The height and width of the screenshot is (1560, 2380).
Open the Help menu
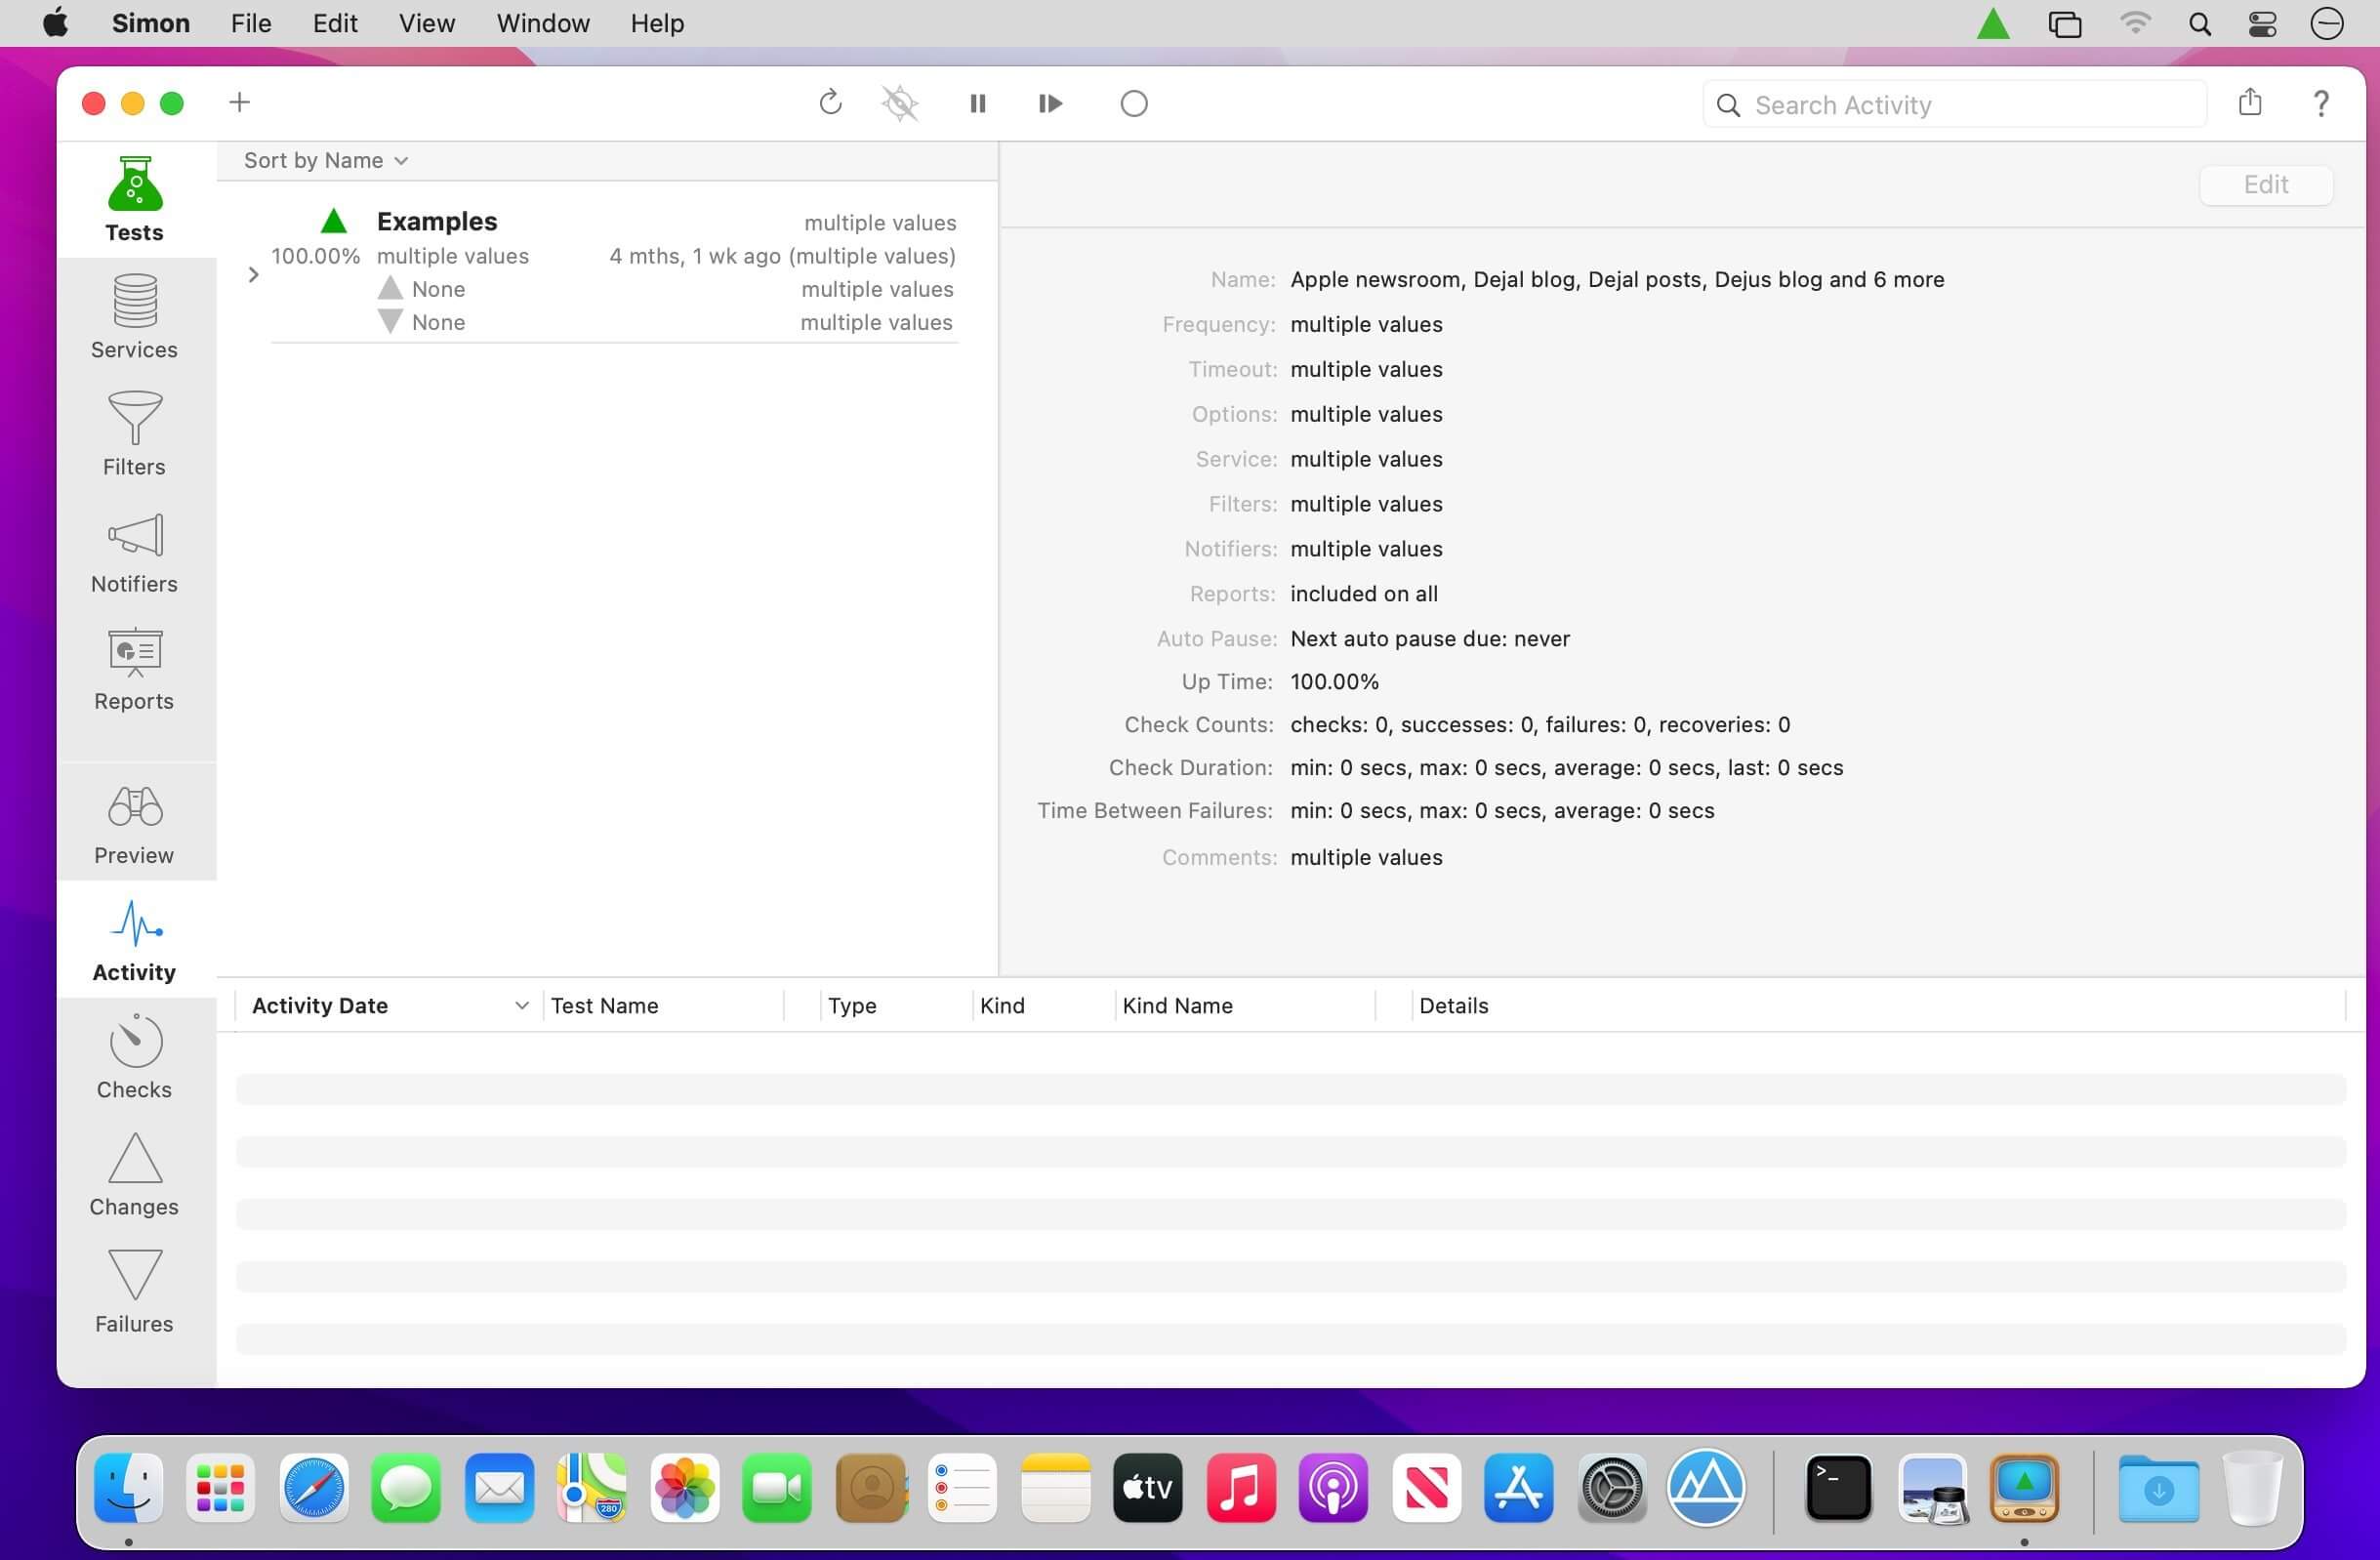tap(657, 23)
